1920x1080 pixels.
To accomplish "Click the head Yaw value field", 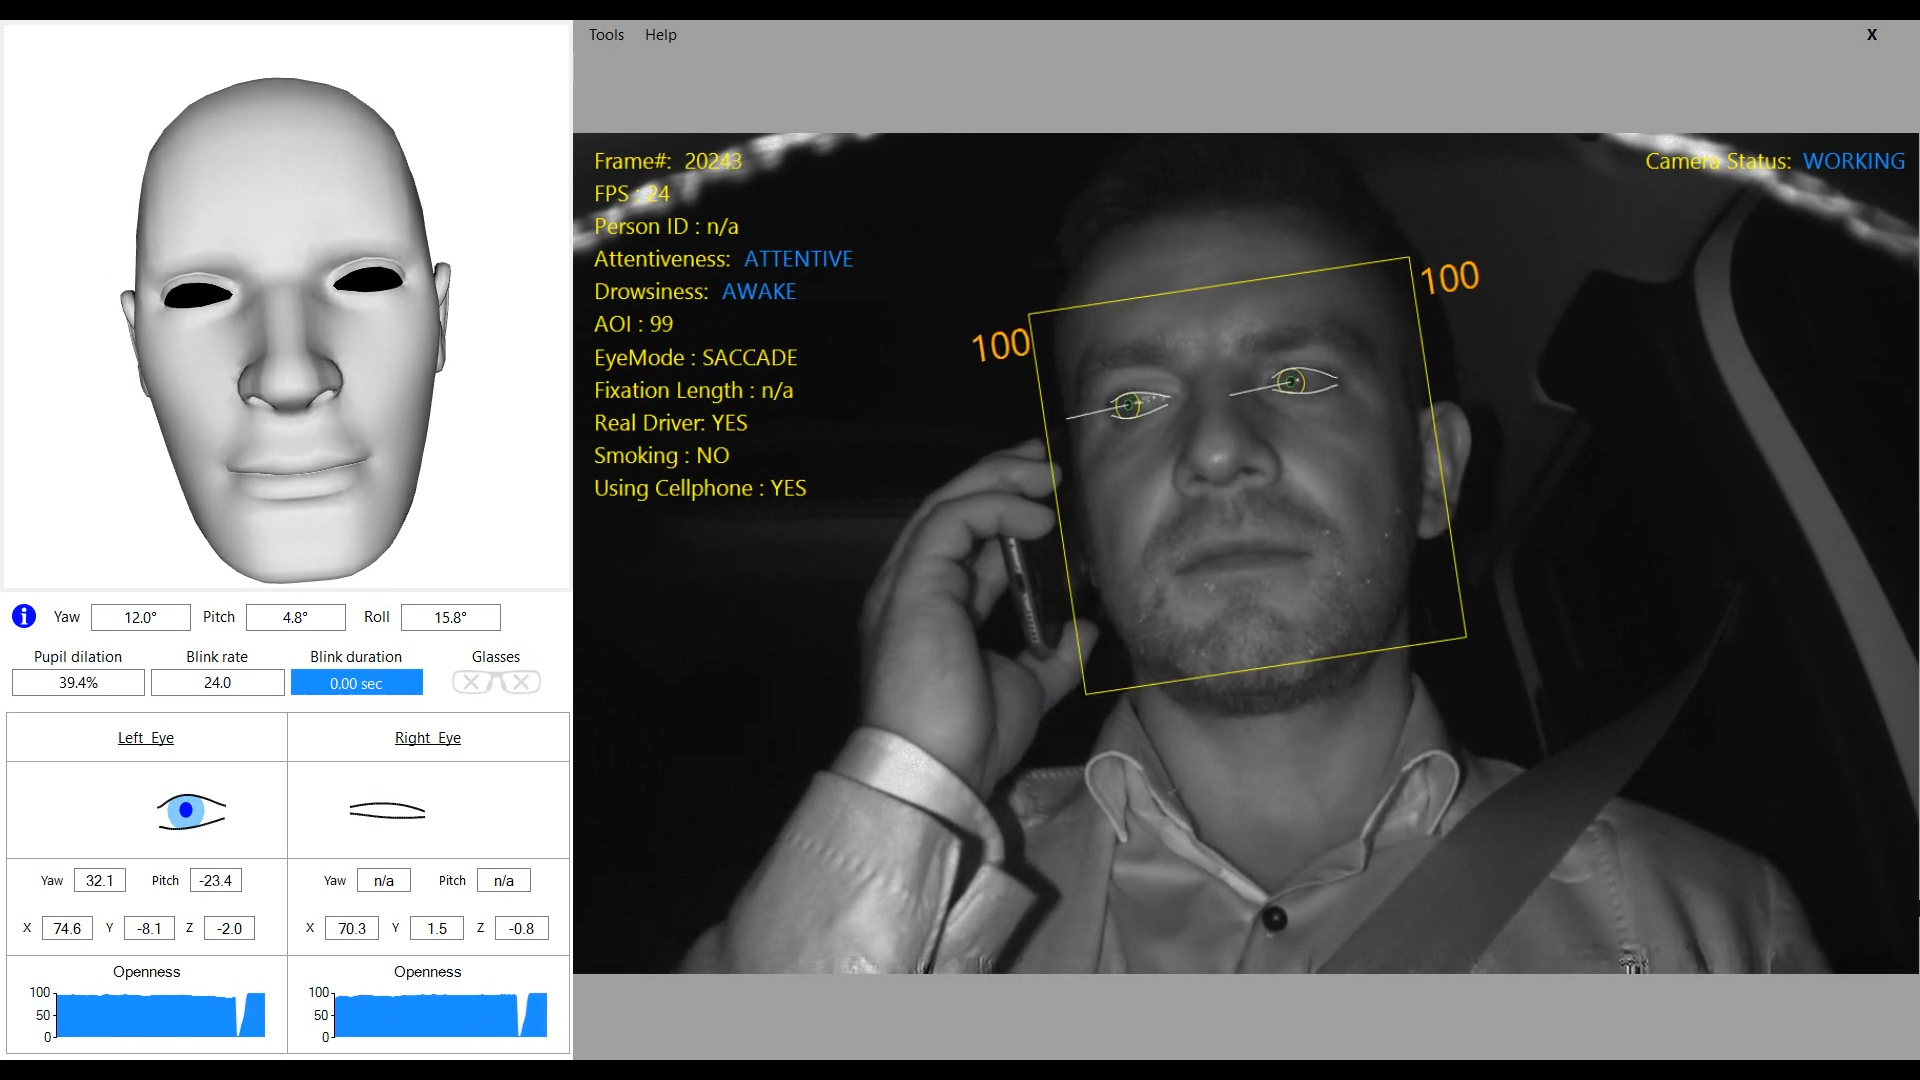I will click(140, 617).
